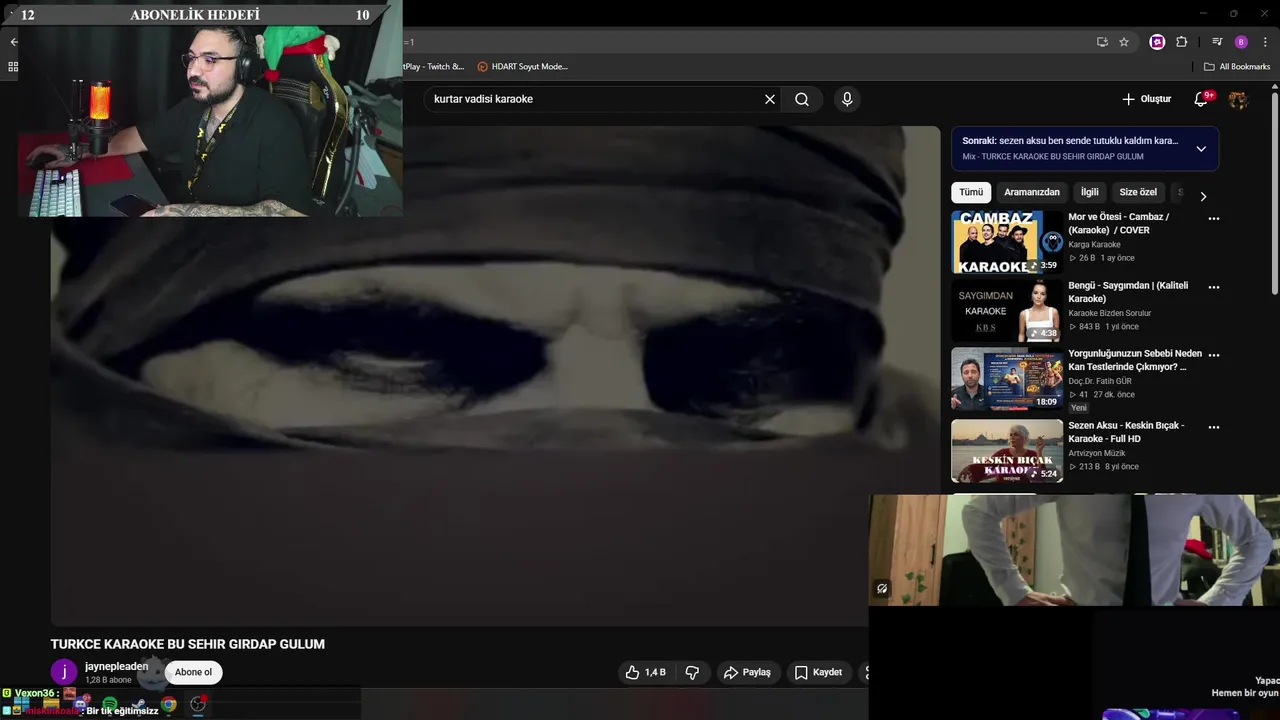Expand the Sonraki mix playlist panel
This screenshot has width=1280, height=720.
click(x=1201, y=149)
